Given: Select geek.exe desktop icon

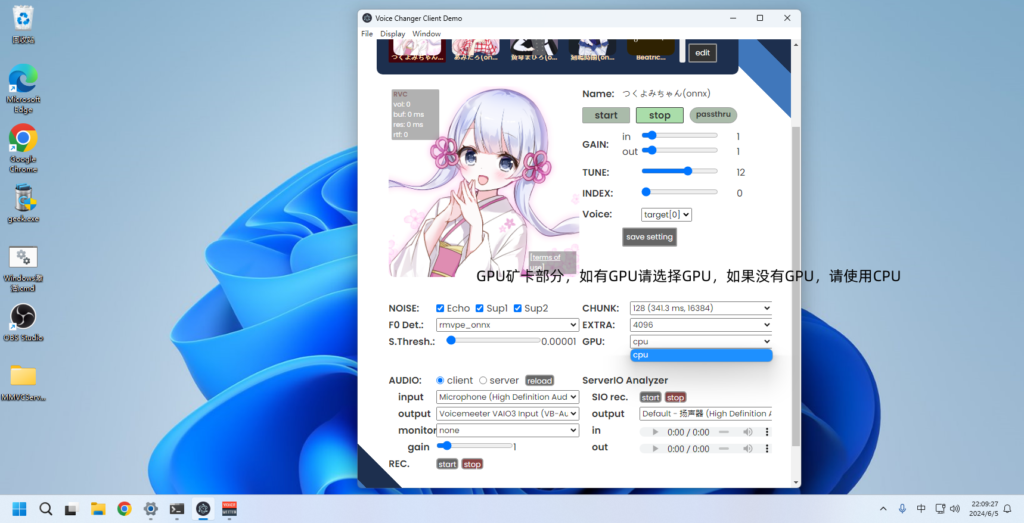Looking at the screenshot, I should tap(23, 203).
